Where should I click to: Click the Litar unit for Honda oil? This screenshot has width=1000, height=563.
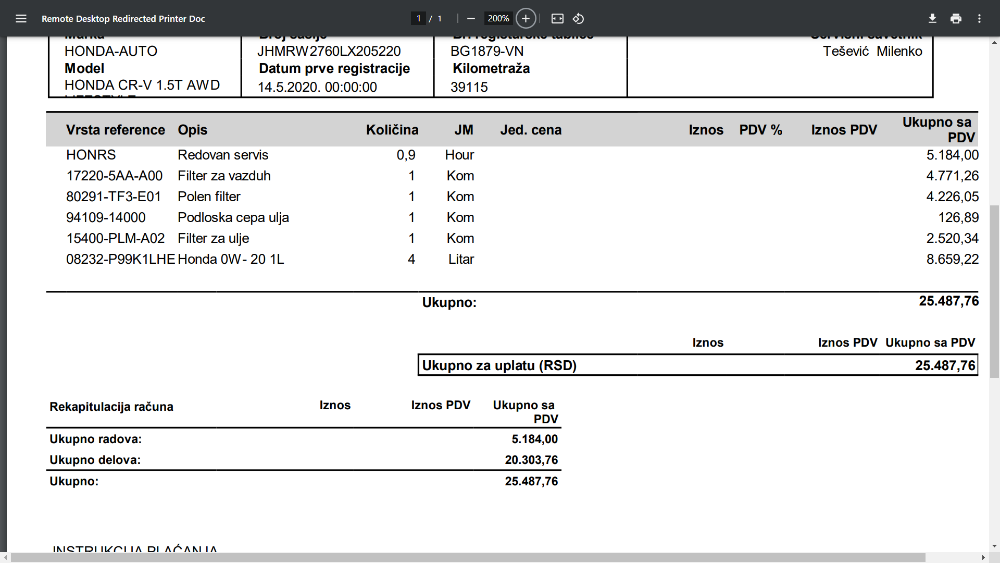point(461,260)
